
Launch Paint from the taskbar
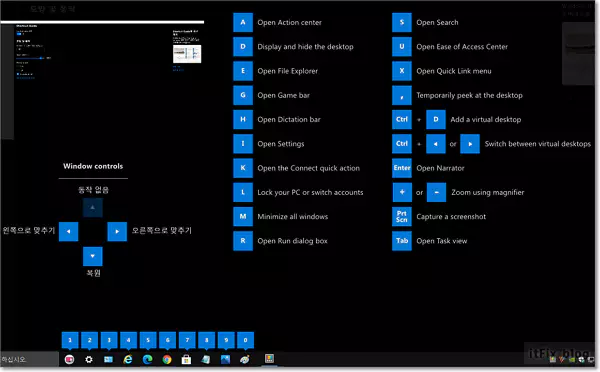[245, 359]
